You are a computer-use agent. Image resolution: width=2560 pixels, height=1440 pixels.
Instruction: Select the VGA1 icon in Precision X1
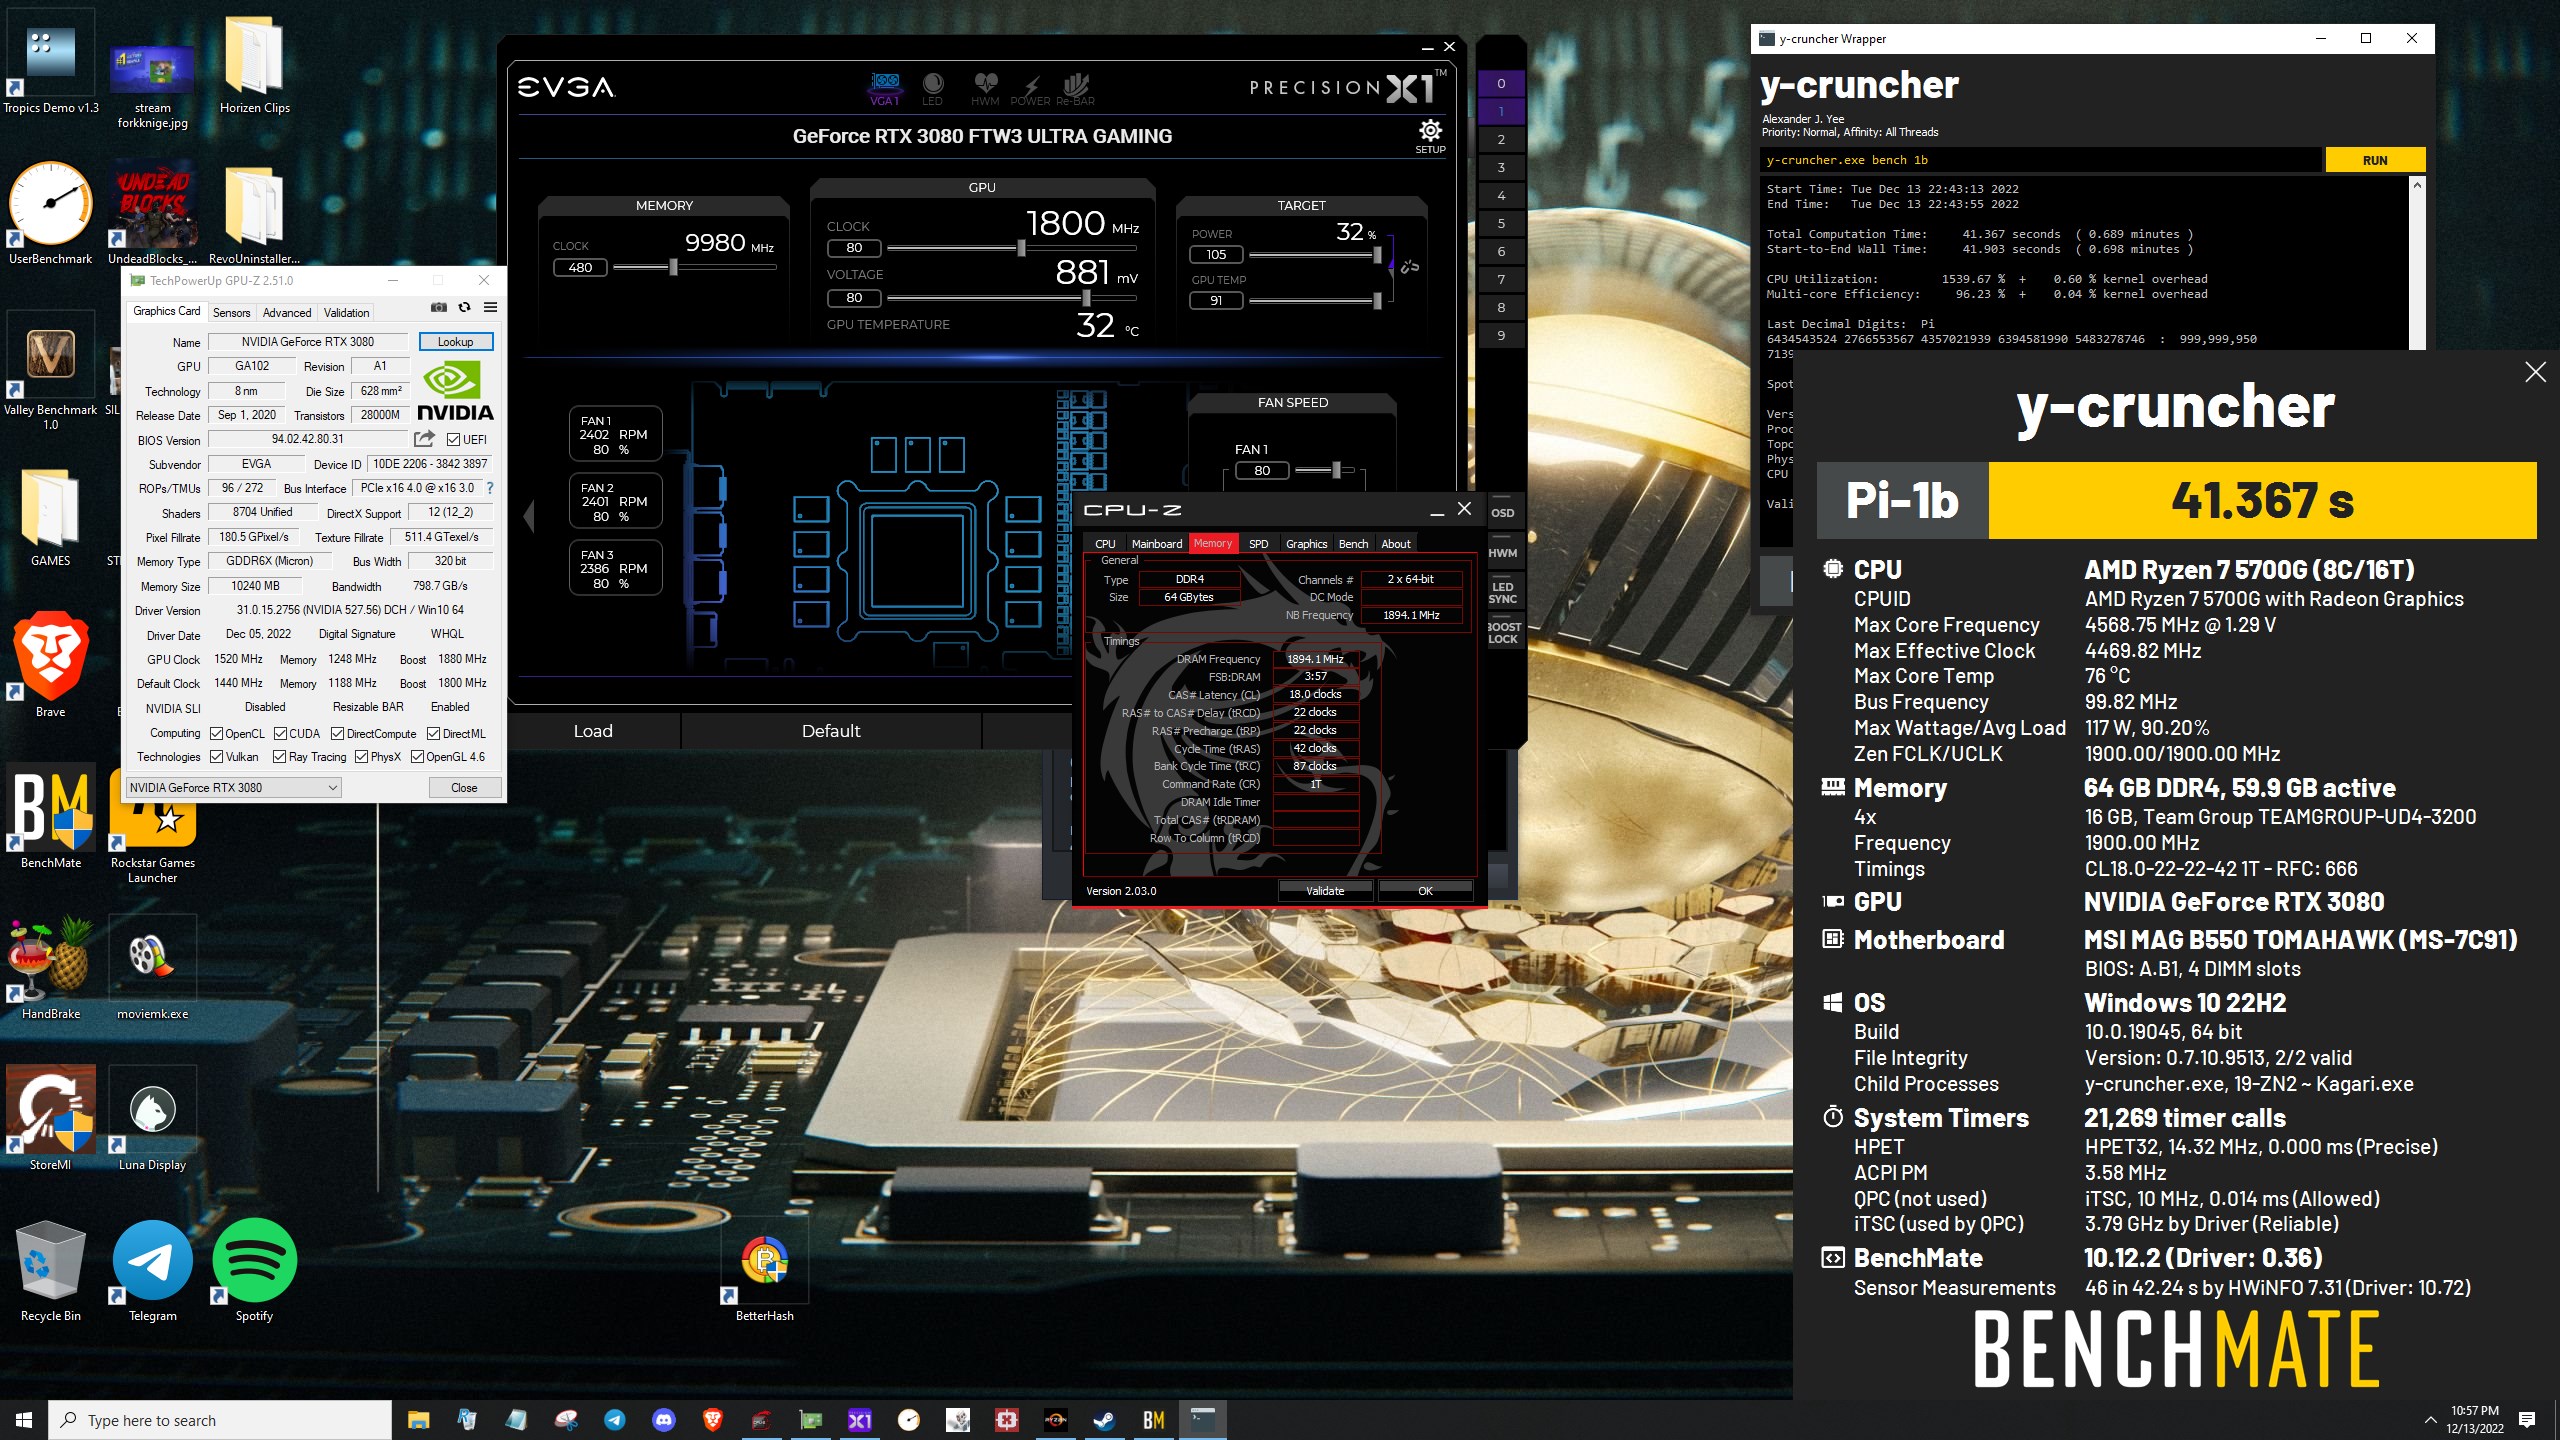(885, 88)
